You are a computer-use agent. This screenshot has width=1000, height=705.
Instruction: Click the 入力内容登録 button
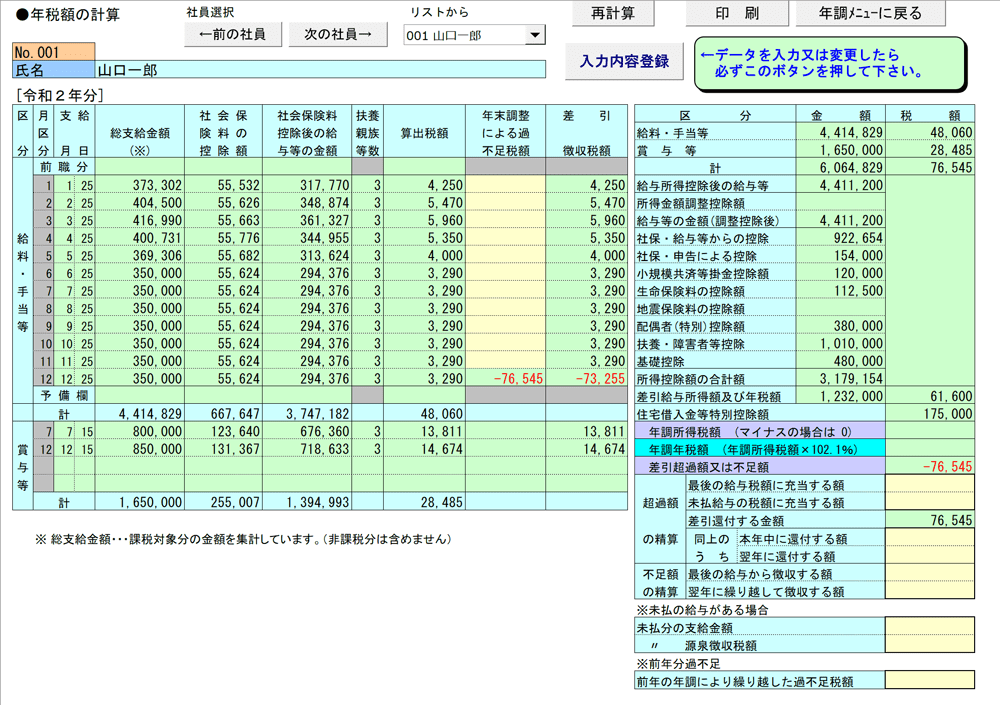click(624, 61)
